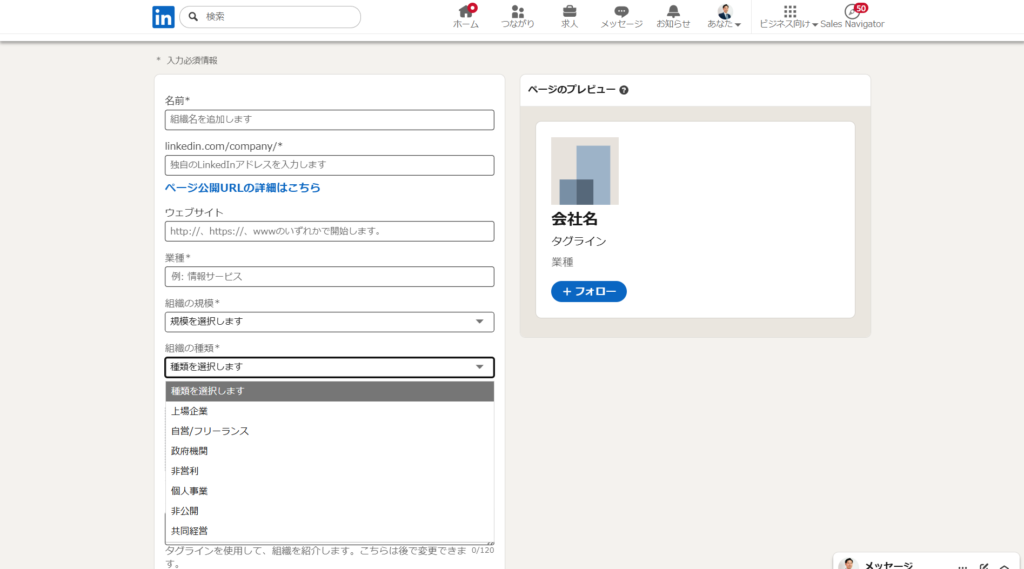The height and width of the screenshot is (569, 1024).
Task: Open the つながり network icon
Action: coord(517,16)
